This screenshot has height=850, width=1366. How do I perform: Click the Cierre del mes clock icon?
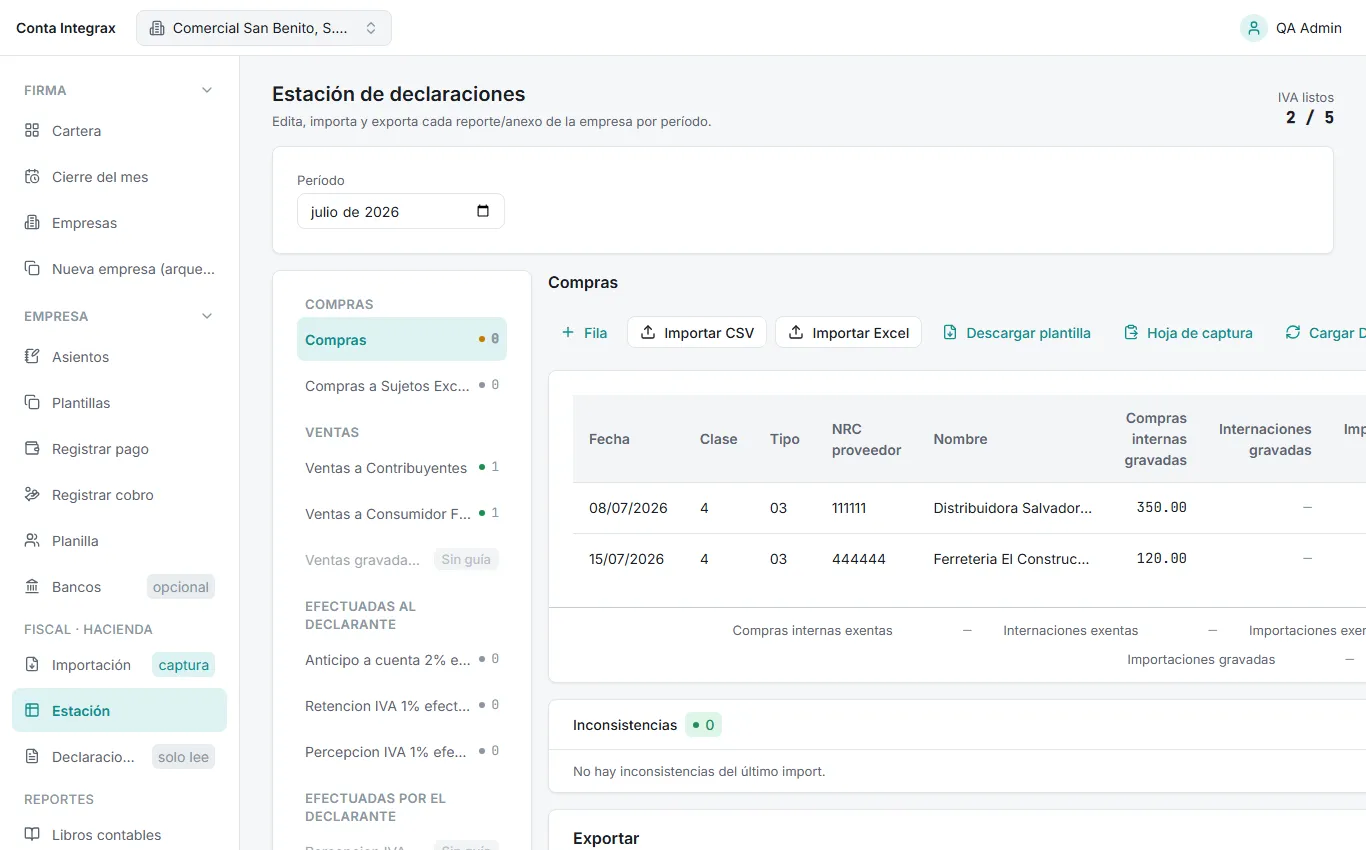point(32,177)
